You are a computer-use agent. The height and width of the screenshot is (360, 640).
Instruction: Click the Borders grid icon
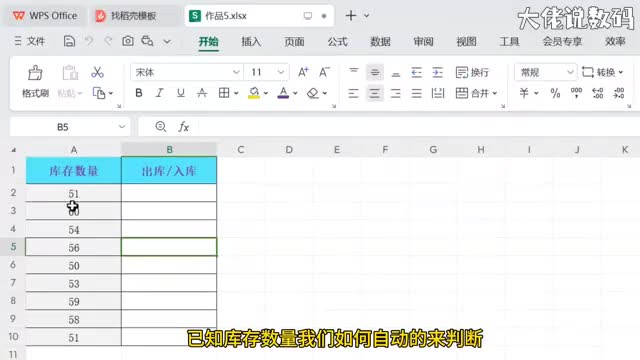point(224,93)
